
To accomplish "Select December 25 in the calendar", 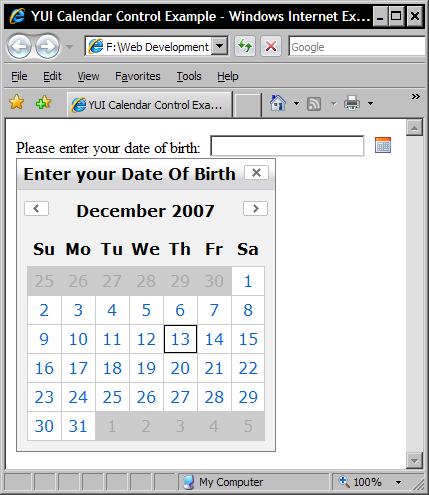I will pyautogui.click(x=112, y=397).
